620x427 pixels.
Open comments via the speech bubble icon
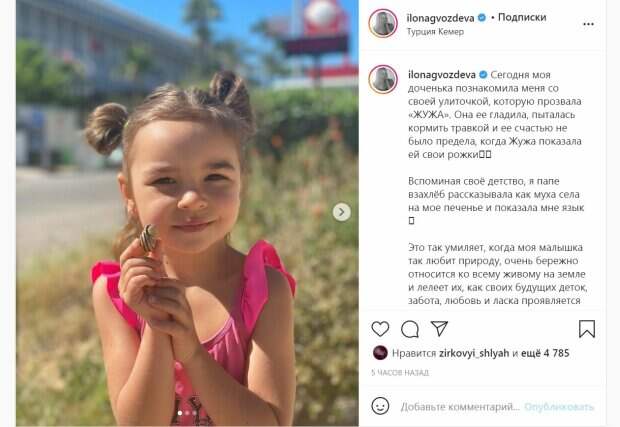tap(410, 329)
